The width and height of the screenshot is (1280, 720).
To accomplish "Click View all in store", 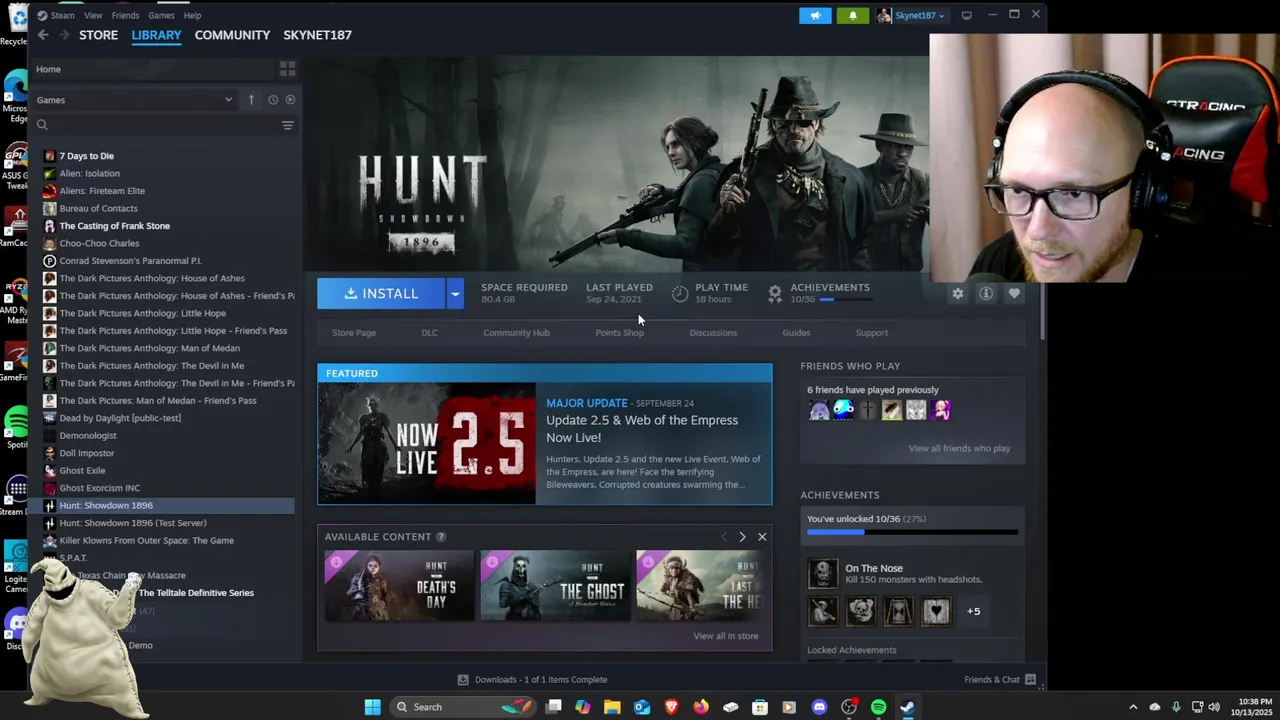I will click(726, 636).
